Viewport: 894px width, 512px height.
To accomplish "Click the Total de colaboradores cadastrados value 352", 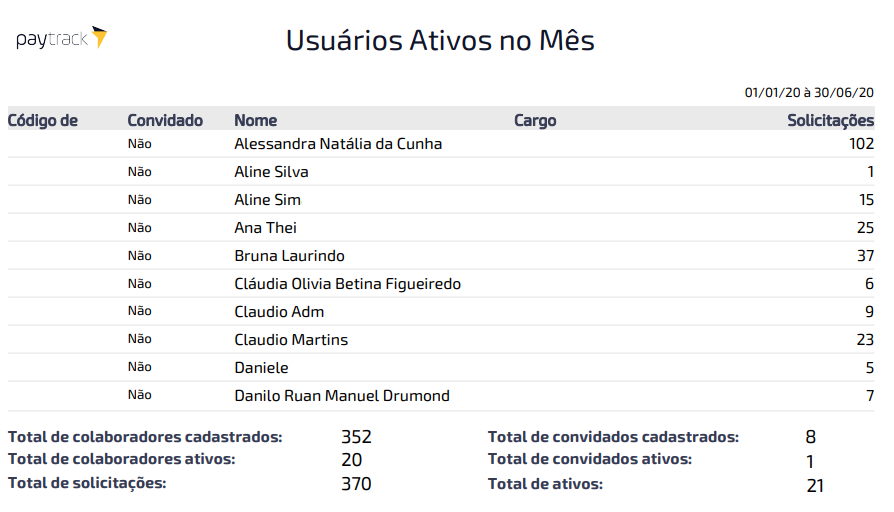I will tap(356, 437).
